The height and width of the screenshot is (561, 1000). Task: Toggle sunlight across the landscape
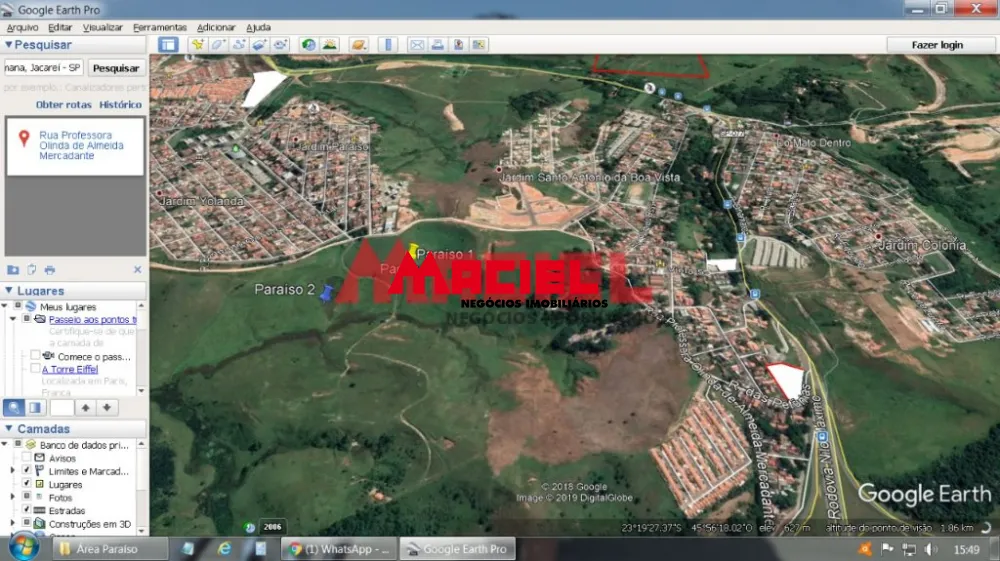[329, 45]
